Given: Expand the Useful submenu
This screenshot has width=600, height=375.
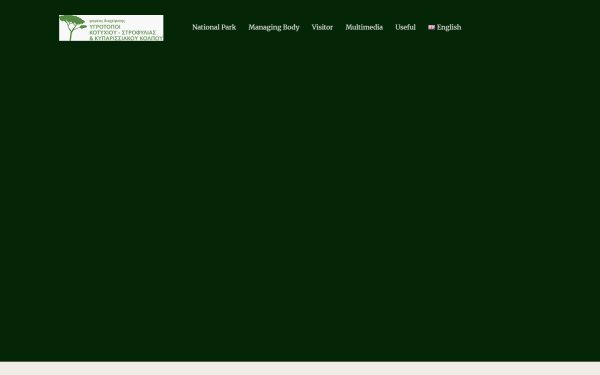Looking at the screenshot, I should click(x=405, y=27).
